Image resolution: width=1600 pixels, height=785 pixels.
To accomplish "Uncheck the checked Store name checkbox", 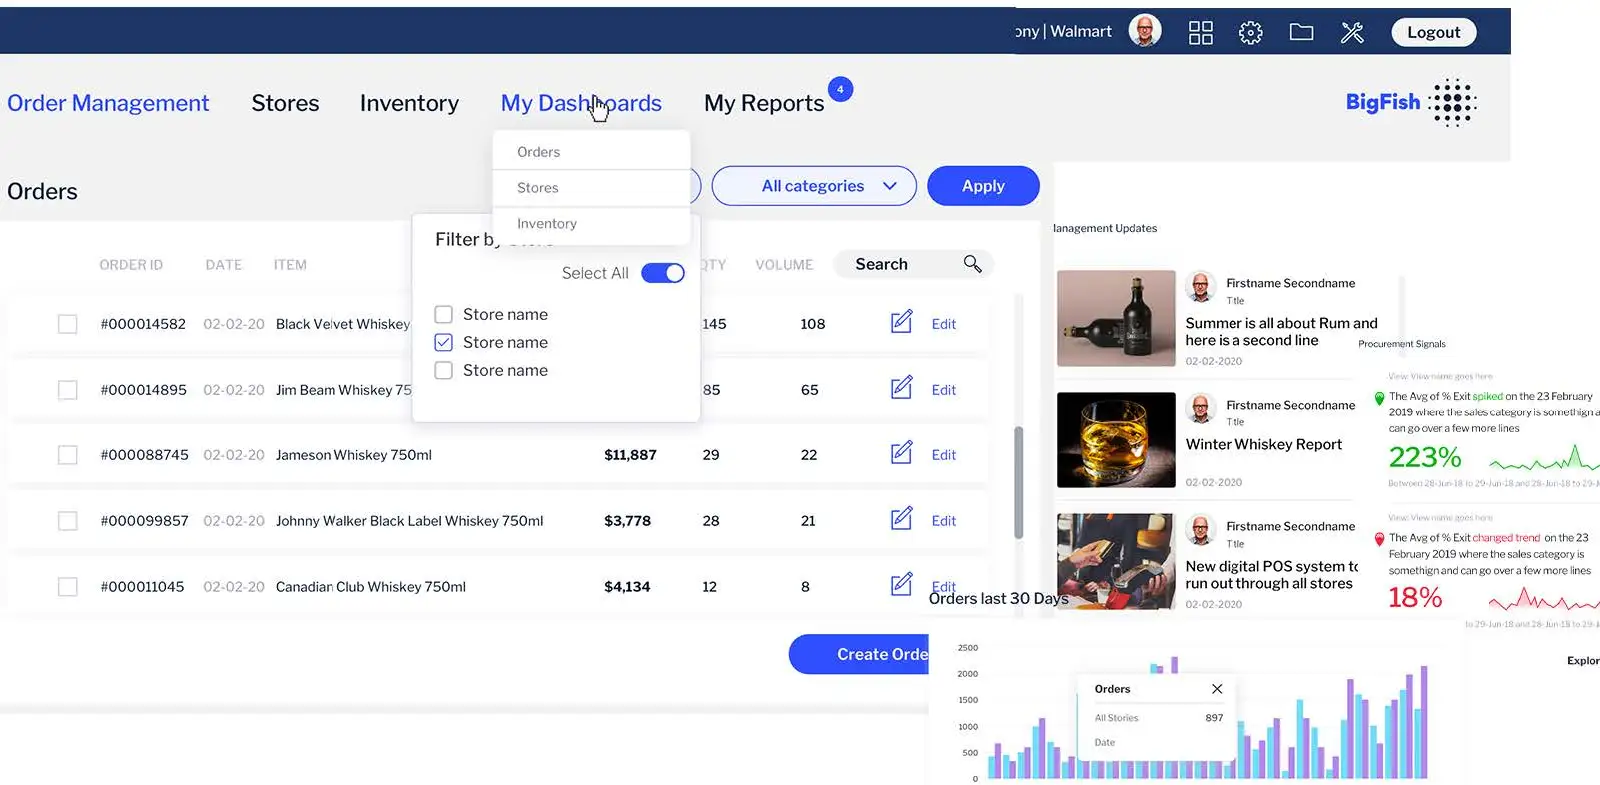I will tap(444, 342).
